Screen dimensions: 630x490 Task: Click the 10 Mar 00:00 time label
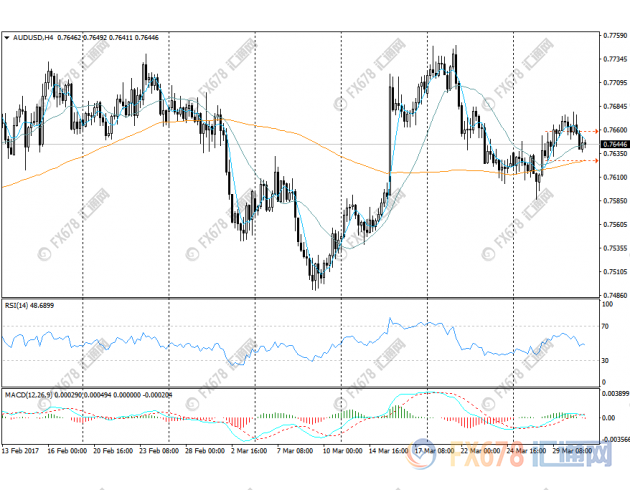(341, 451)
